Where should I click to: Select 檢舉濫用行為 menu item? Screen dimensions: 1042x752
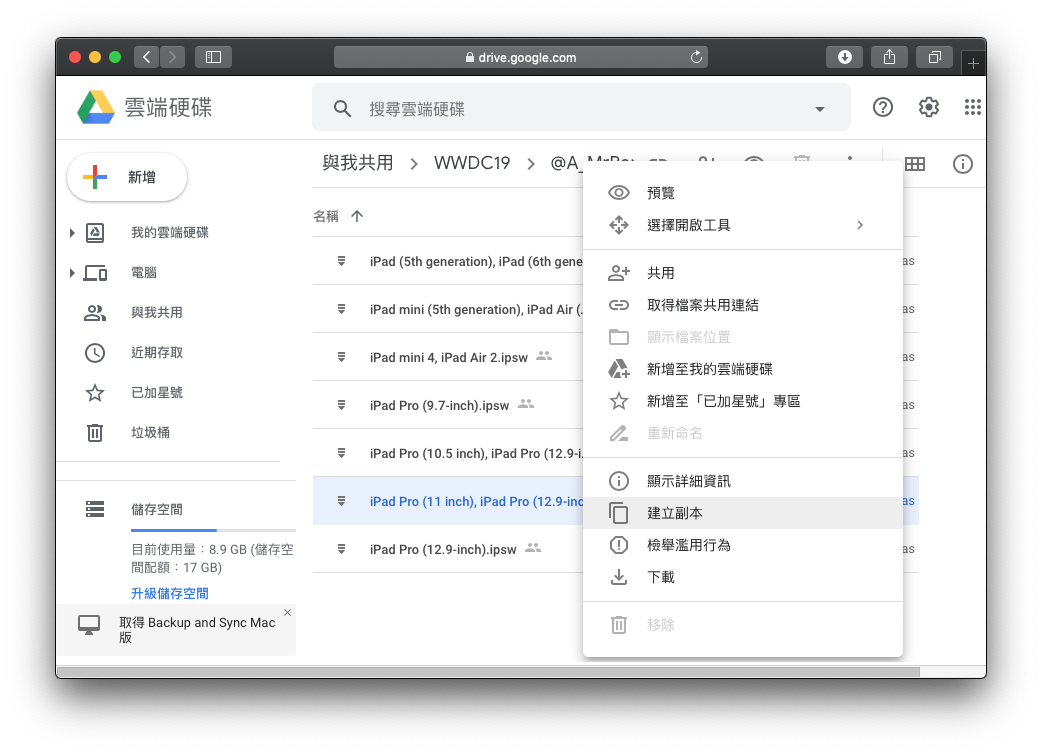pos(742,545)
